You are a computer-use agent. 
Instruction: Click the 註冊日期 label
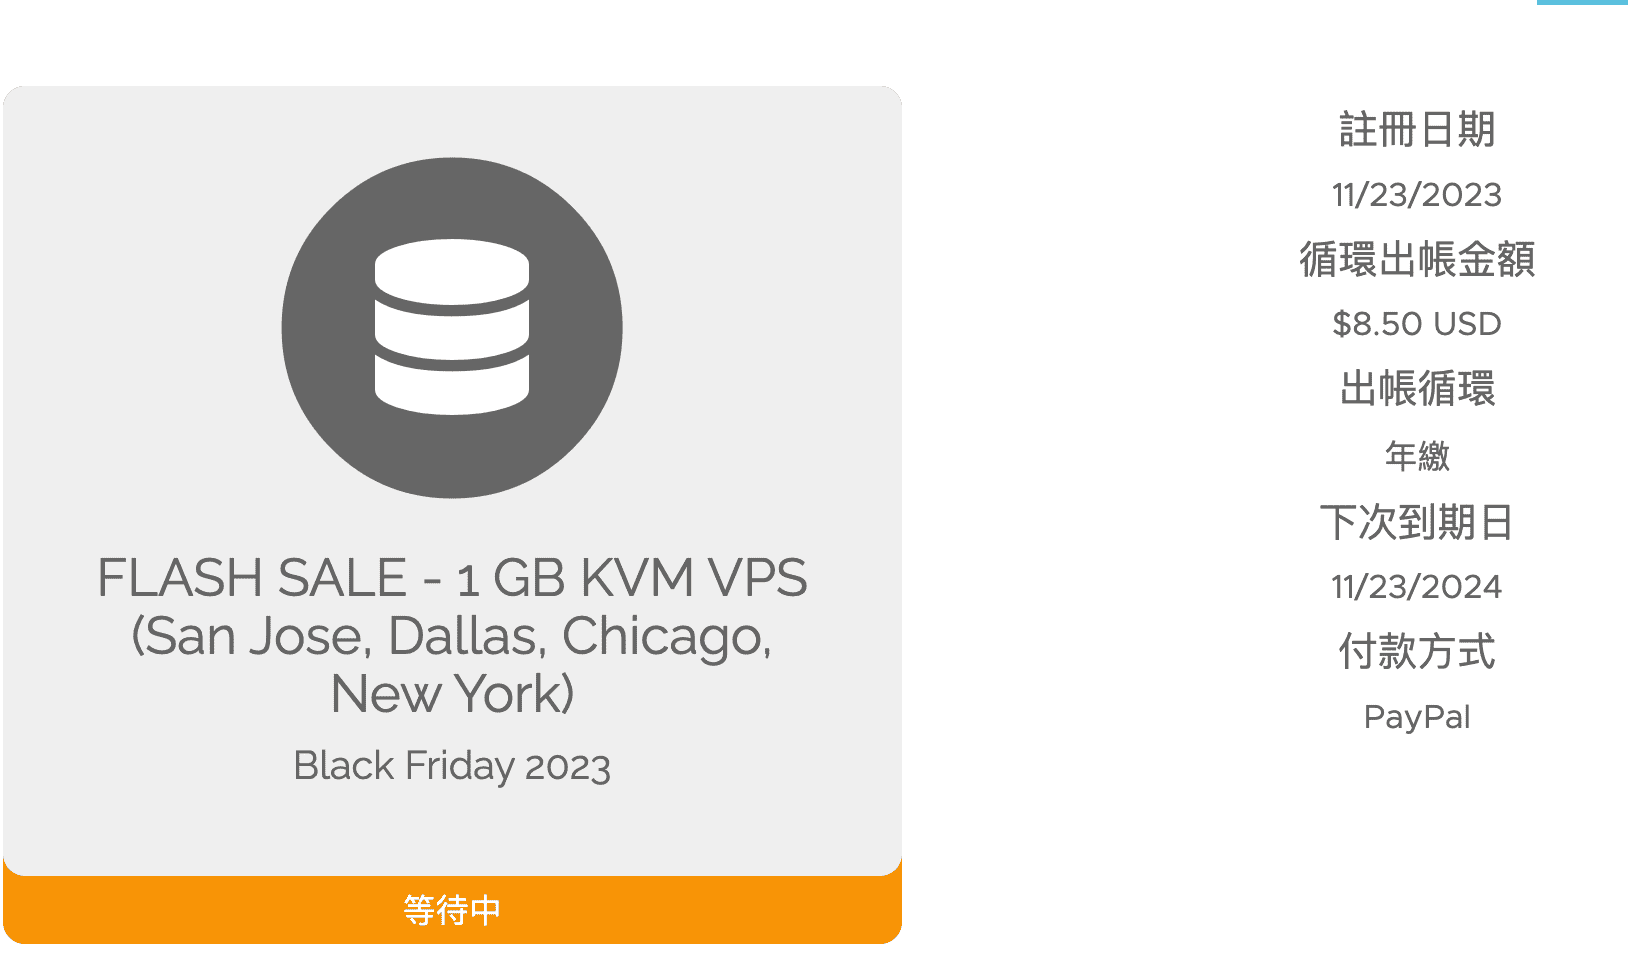tap(1417, 130)
